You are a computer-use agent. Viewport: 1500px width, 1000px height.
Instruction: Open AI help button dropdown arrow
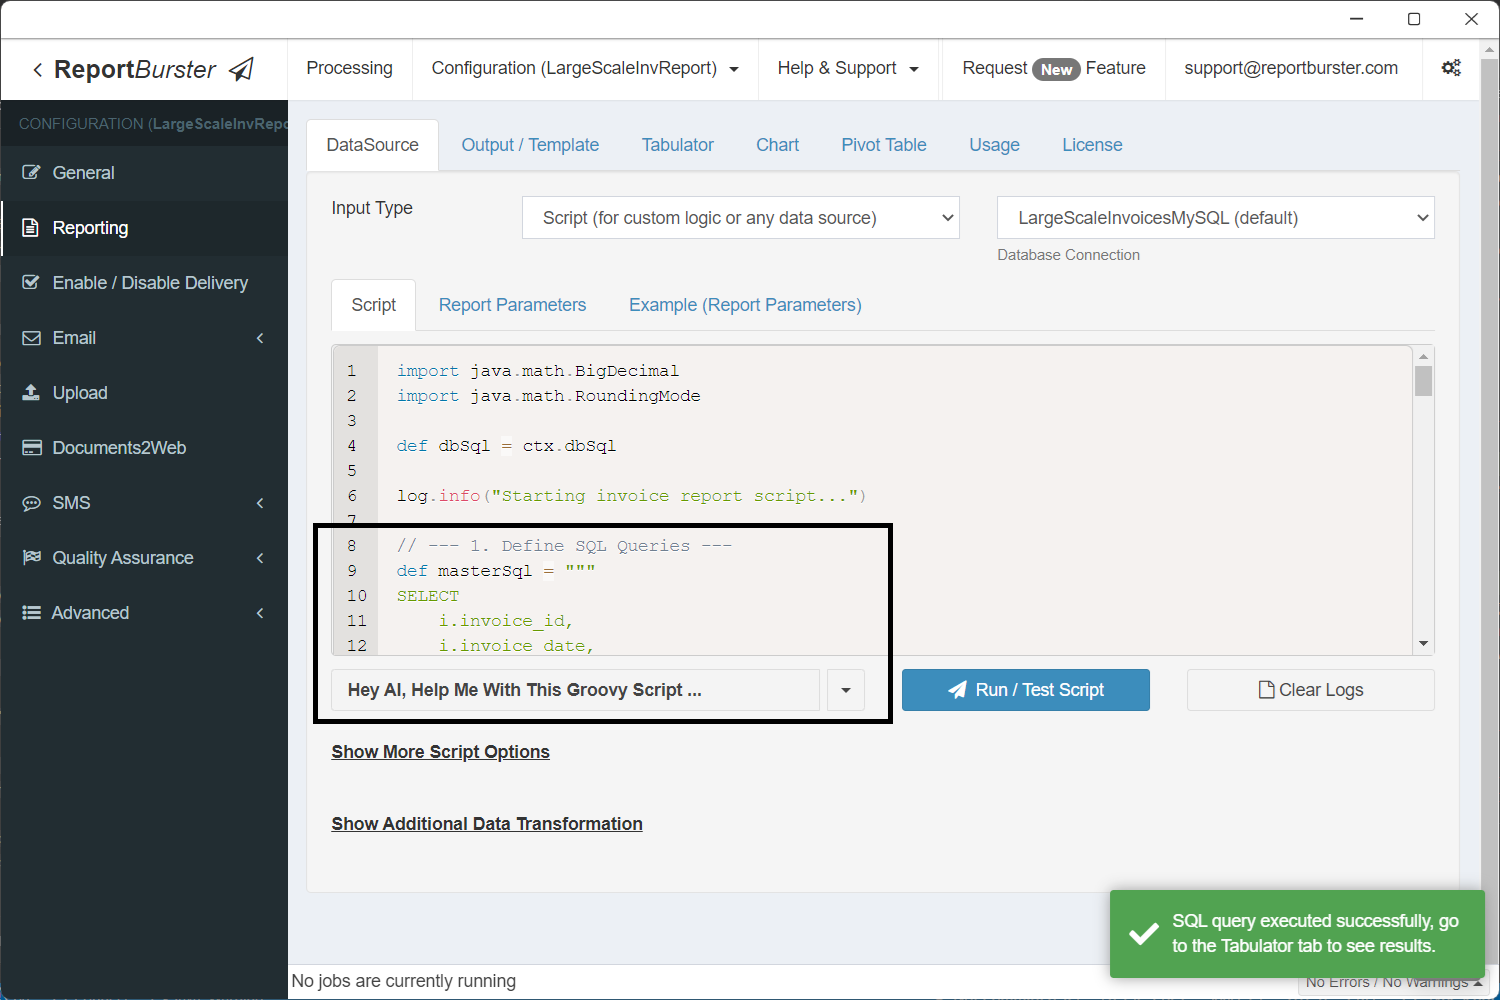click(846, 690)
